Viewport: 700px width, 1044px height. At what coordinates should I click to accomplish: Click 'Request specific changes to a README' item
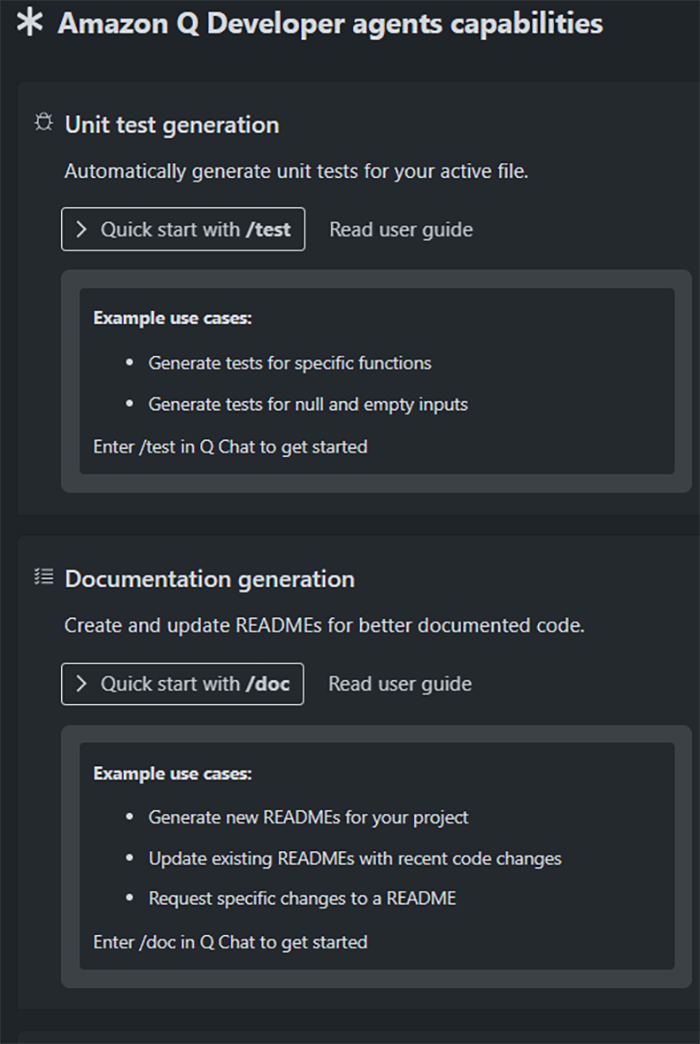coord(302,898)
